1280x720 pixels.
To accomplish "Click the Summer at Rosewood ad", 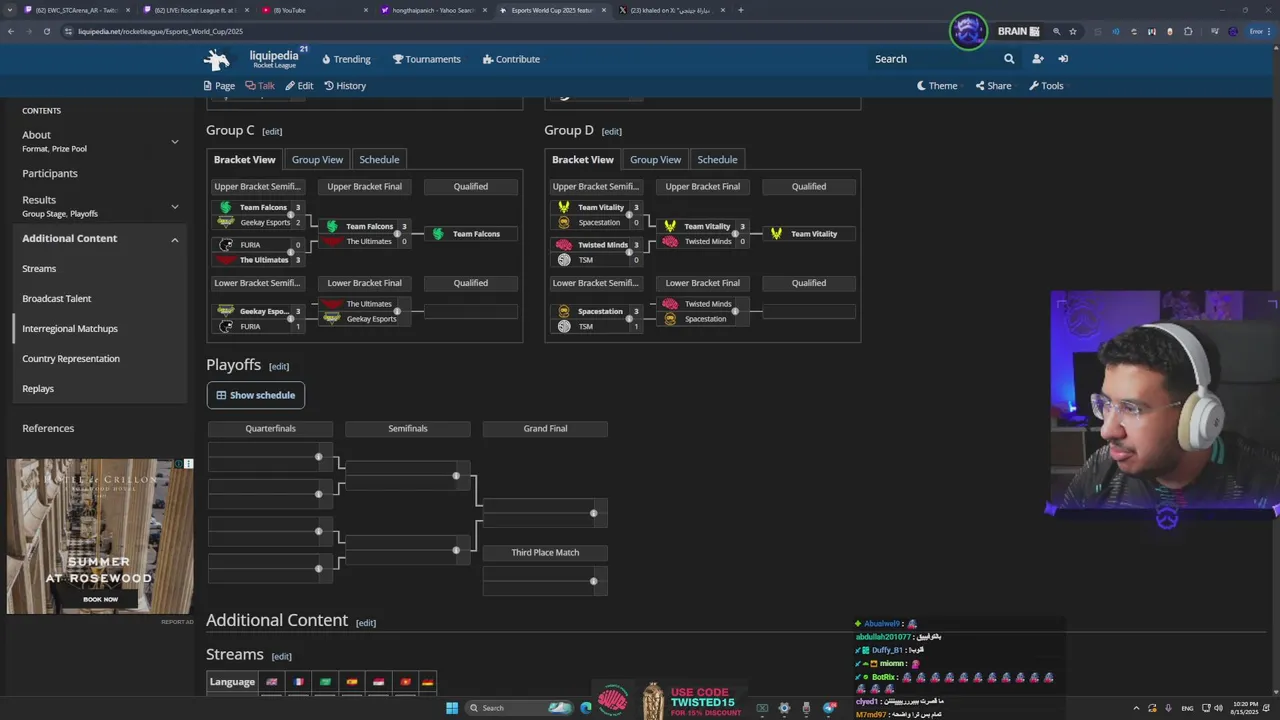I will click(x=100, y=536).
